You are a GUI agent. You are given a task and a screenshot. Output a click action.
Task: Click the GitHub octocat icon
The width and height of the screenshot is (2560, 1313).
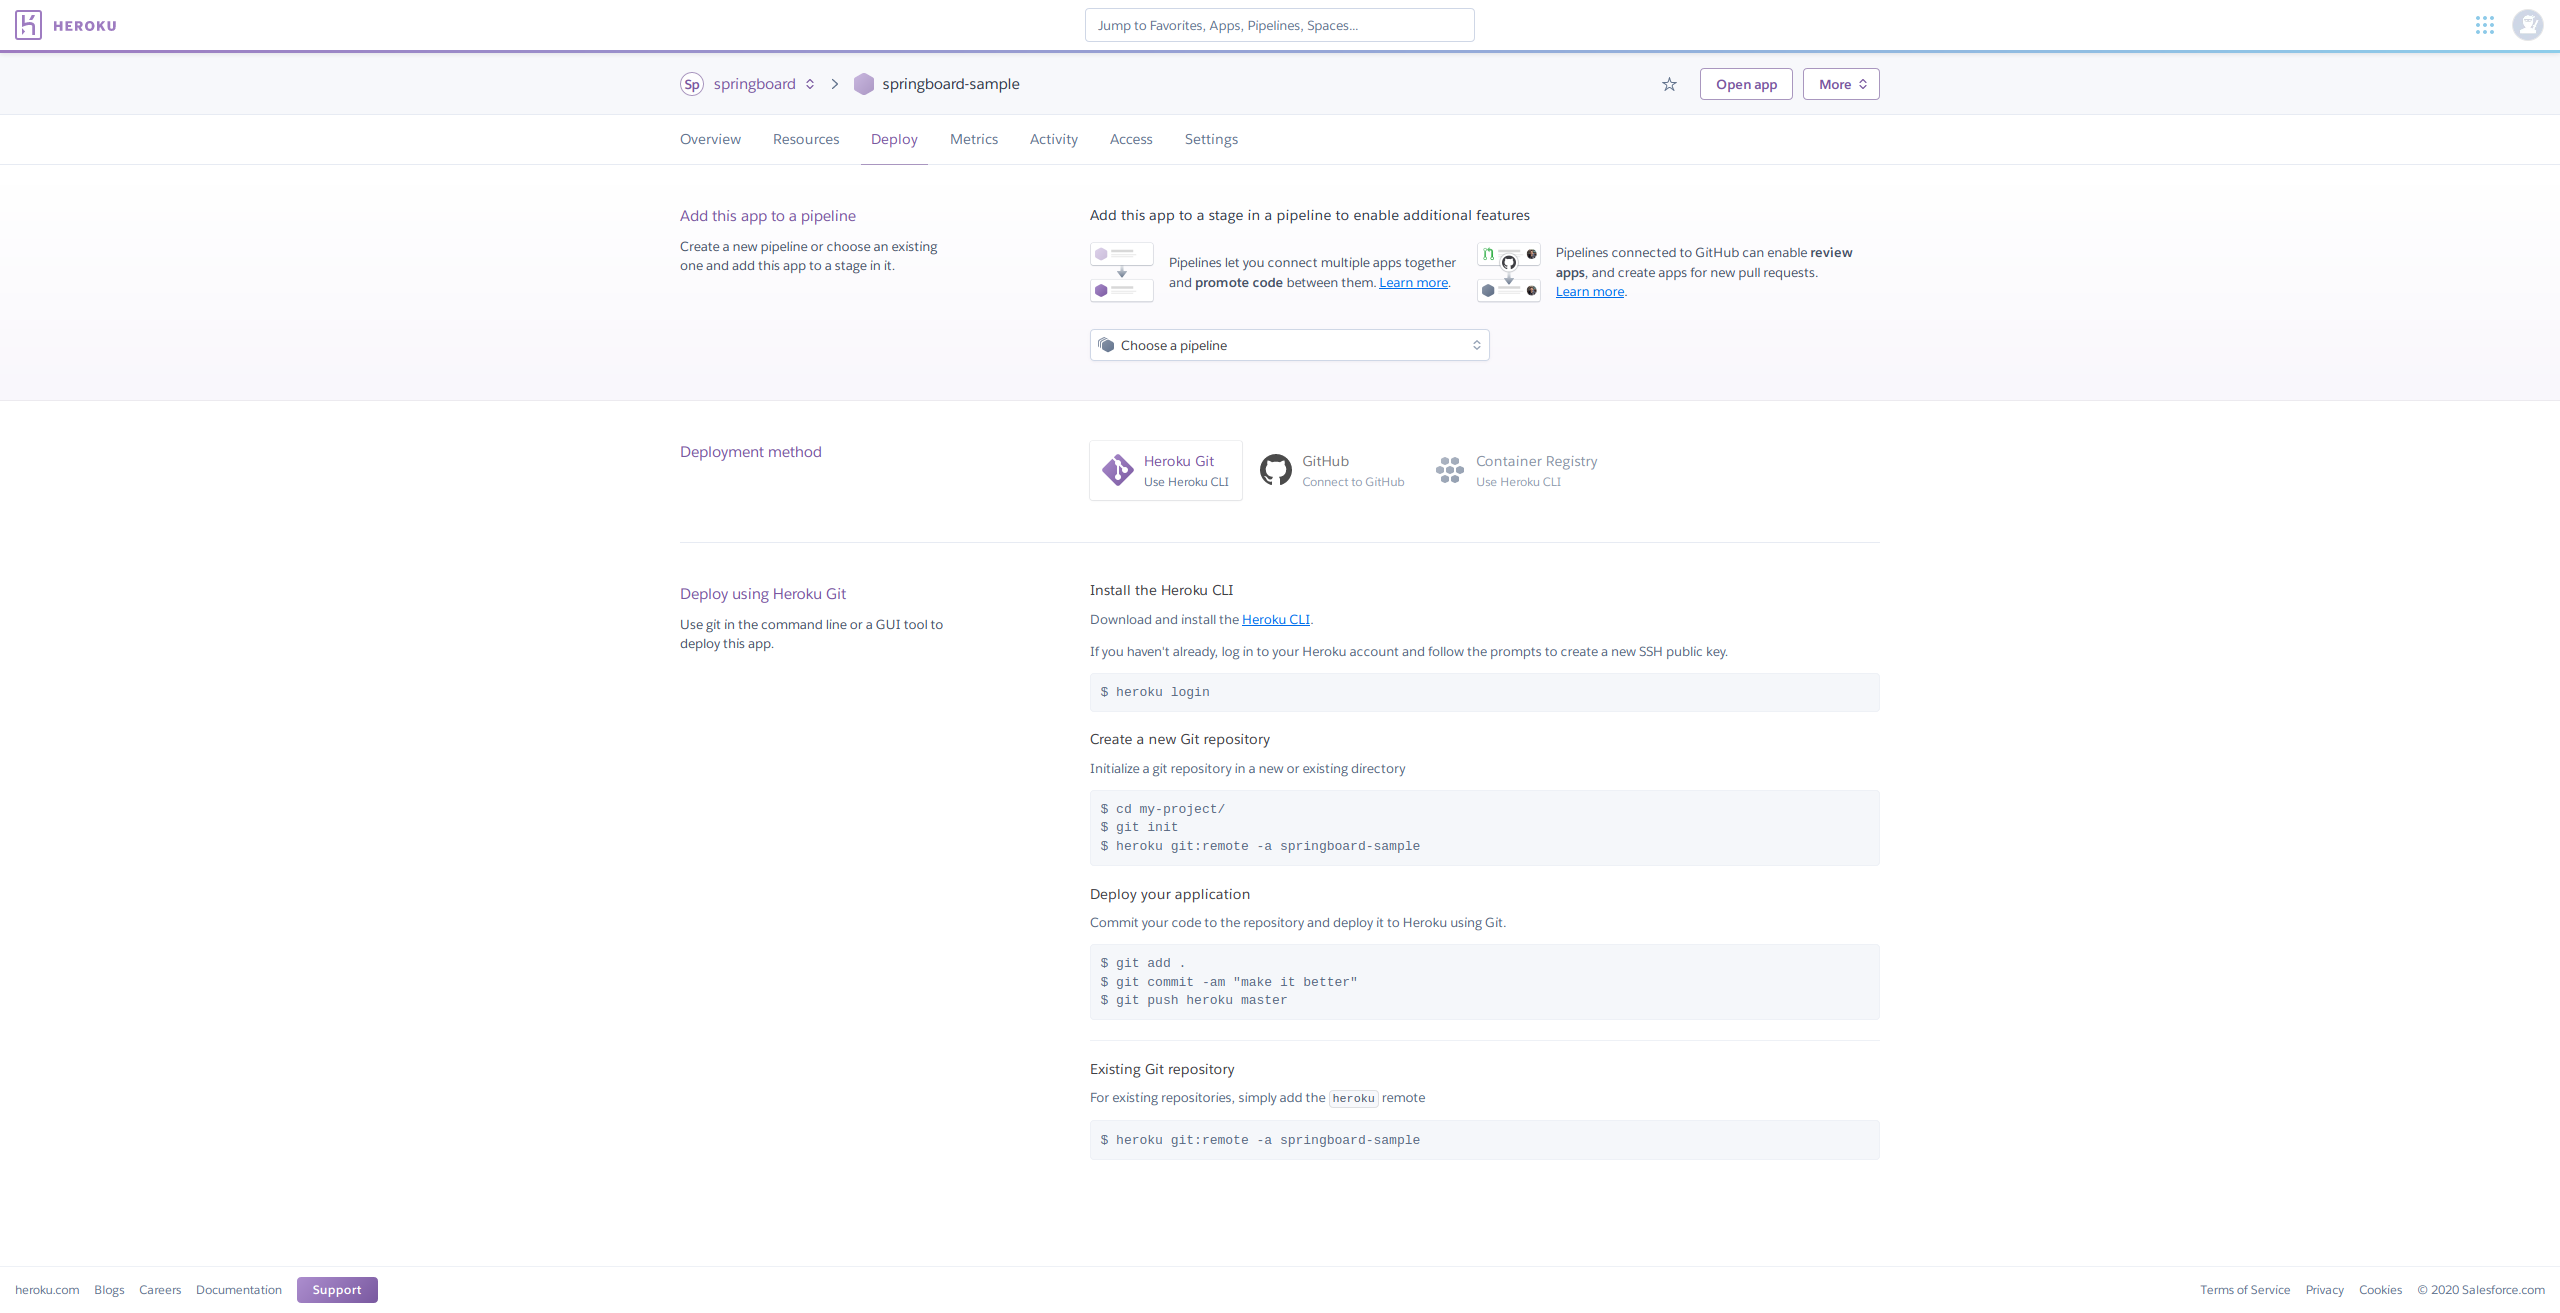pos(1275,470)
